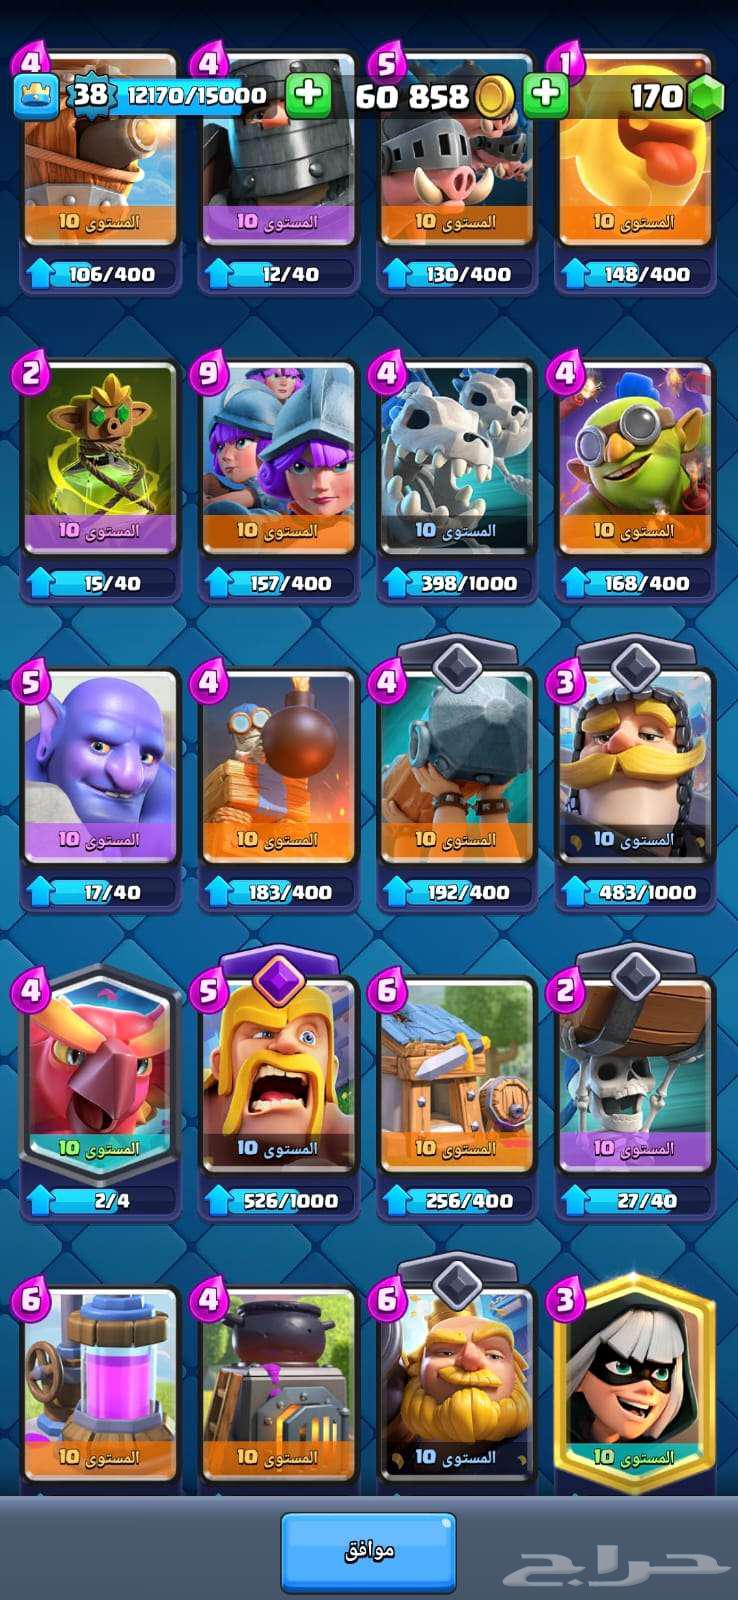The width and height of the screenshot is (738, 1600).
Task: Tap the blue crown profile icon
Action: 36,96
